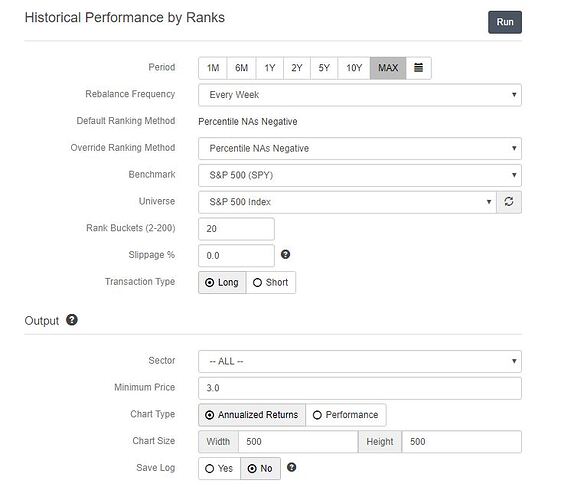The image size is (574, 500).
Task: Click the 'Percentile NAs Negative' default method text
Action: pos(247,122)
